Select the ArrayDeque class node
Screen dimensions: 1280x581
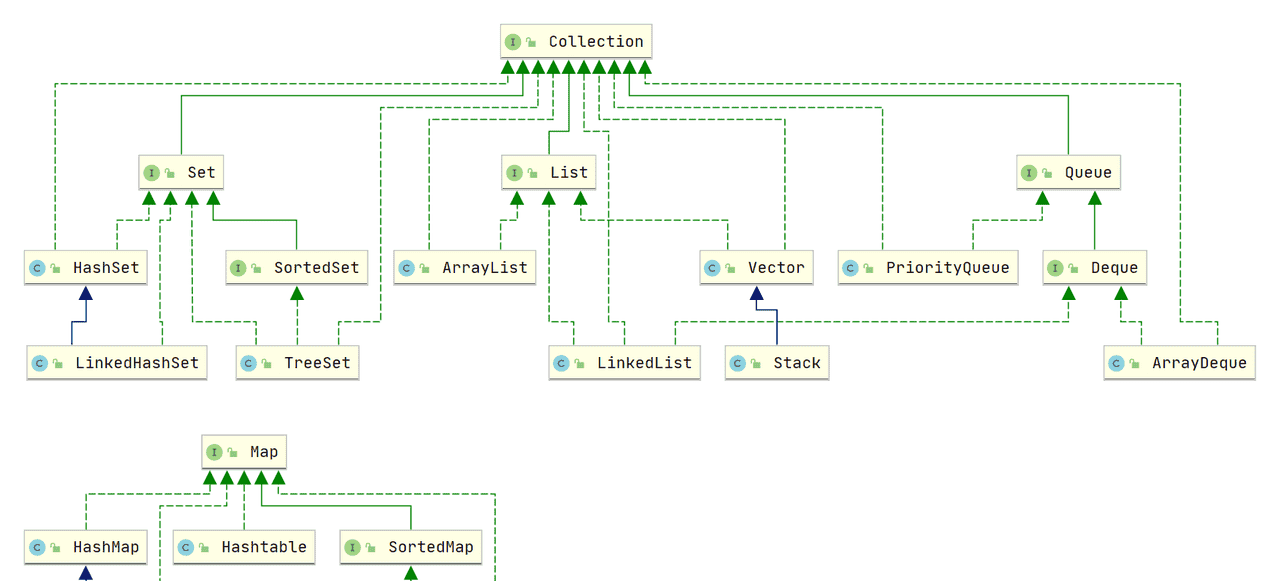(1179, 363)
